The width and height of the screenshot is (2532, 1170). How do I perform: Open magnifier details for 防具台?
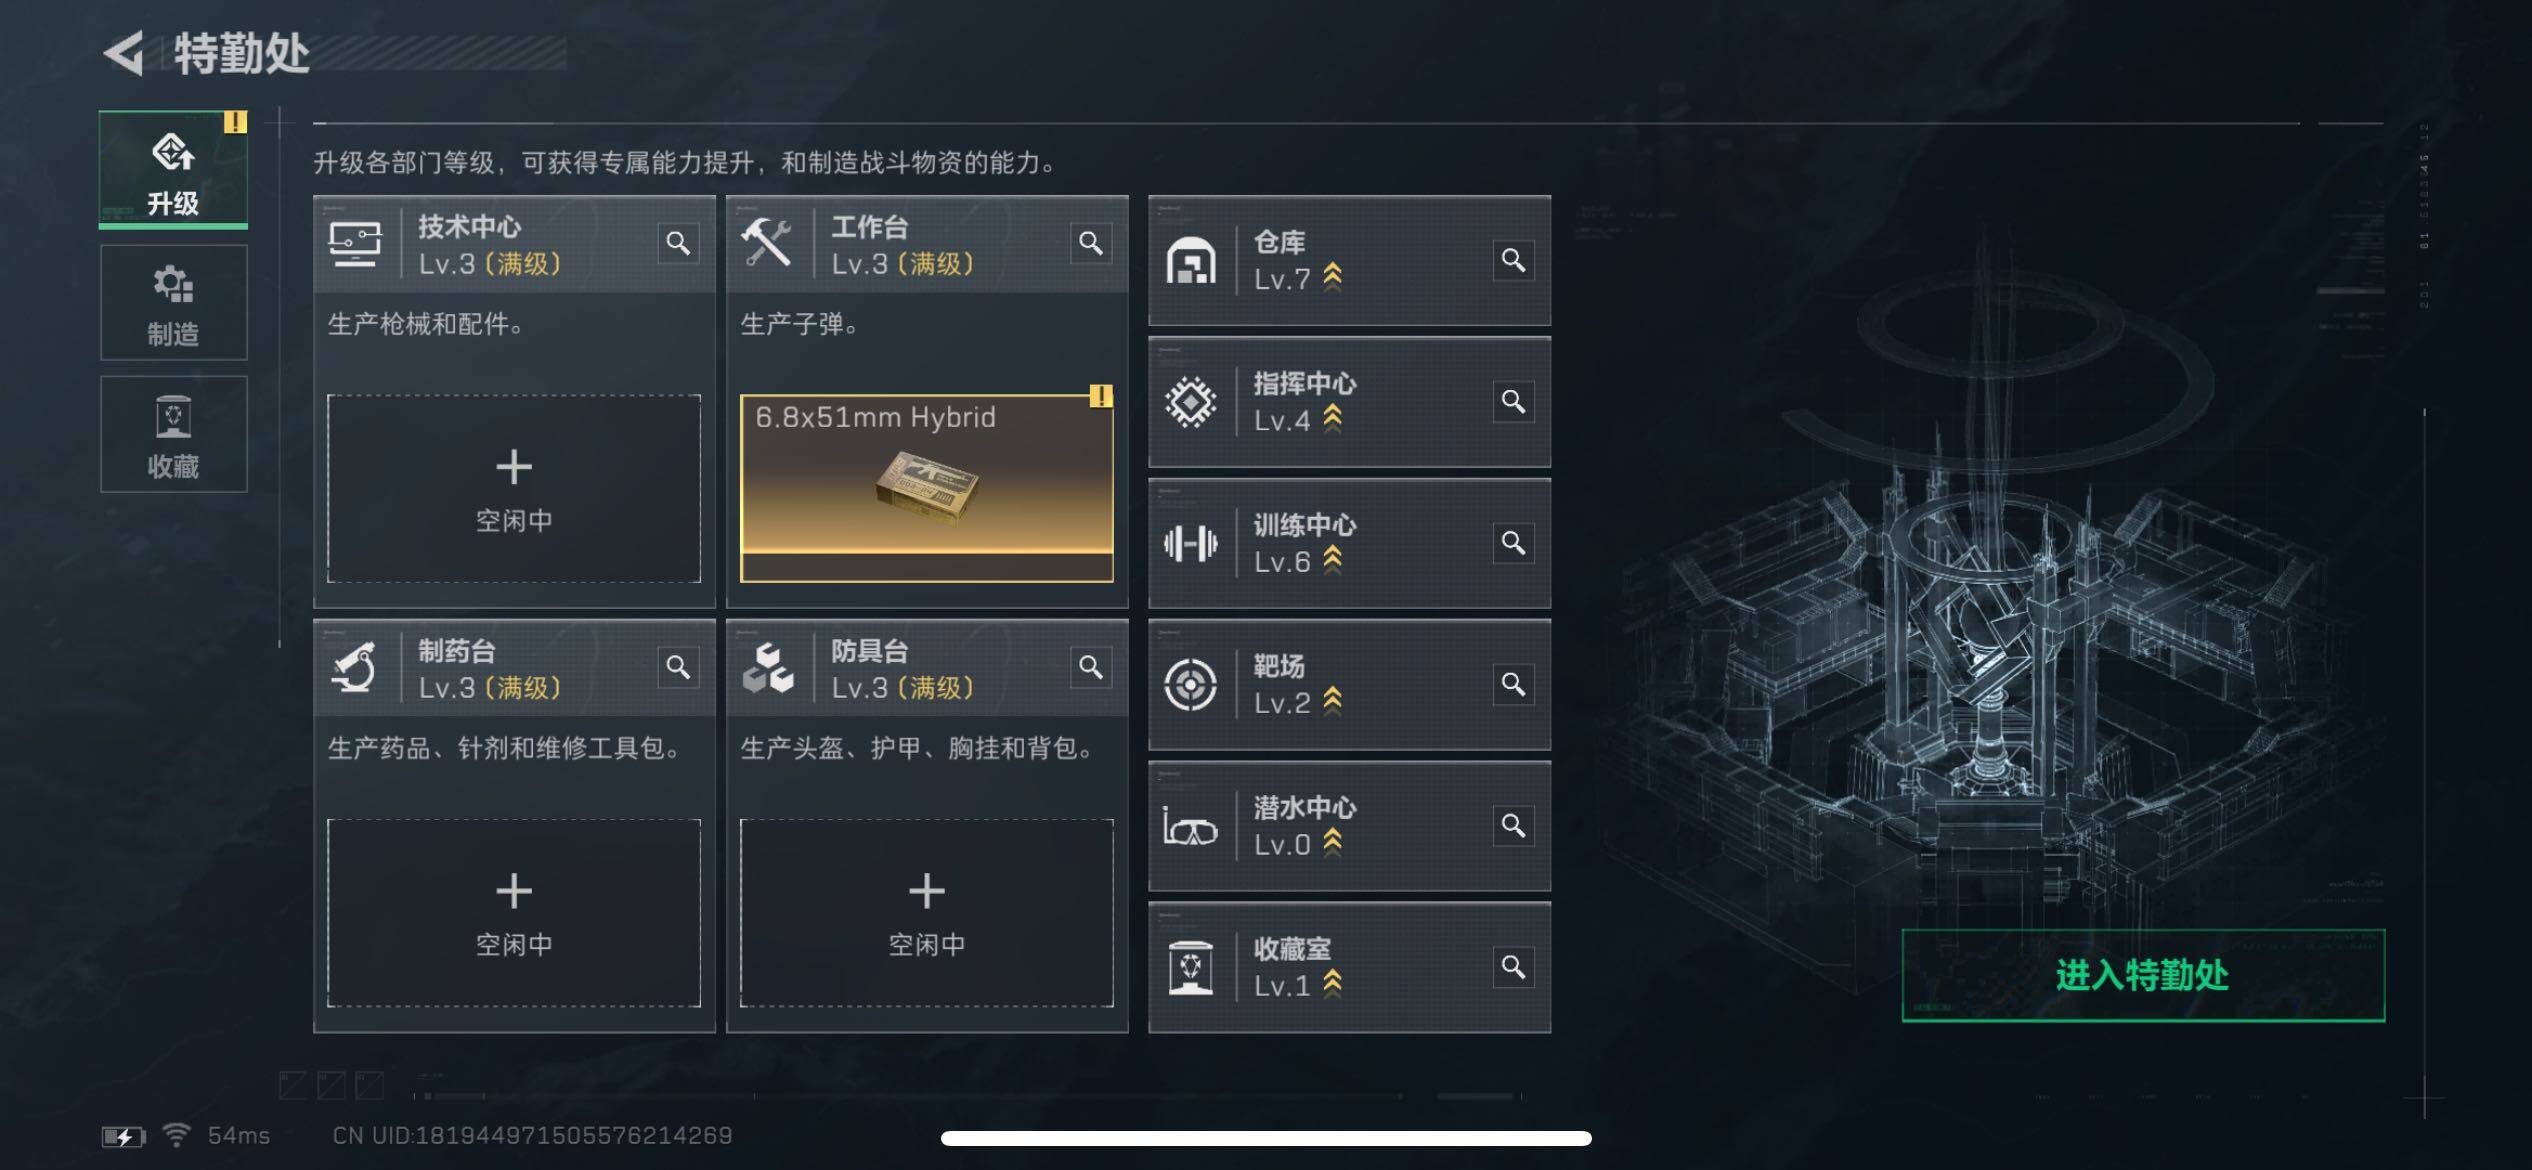pos(1091,667)
